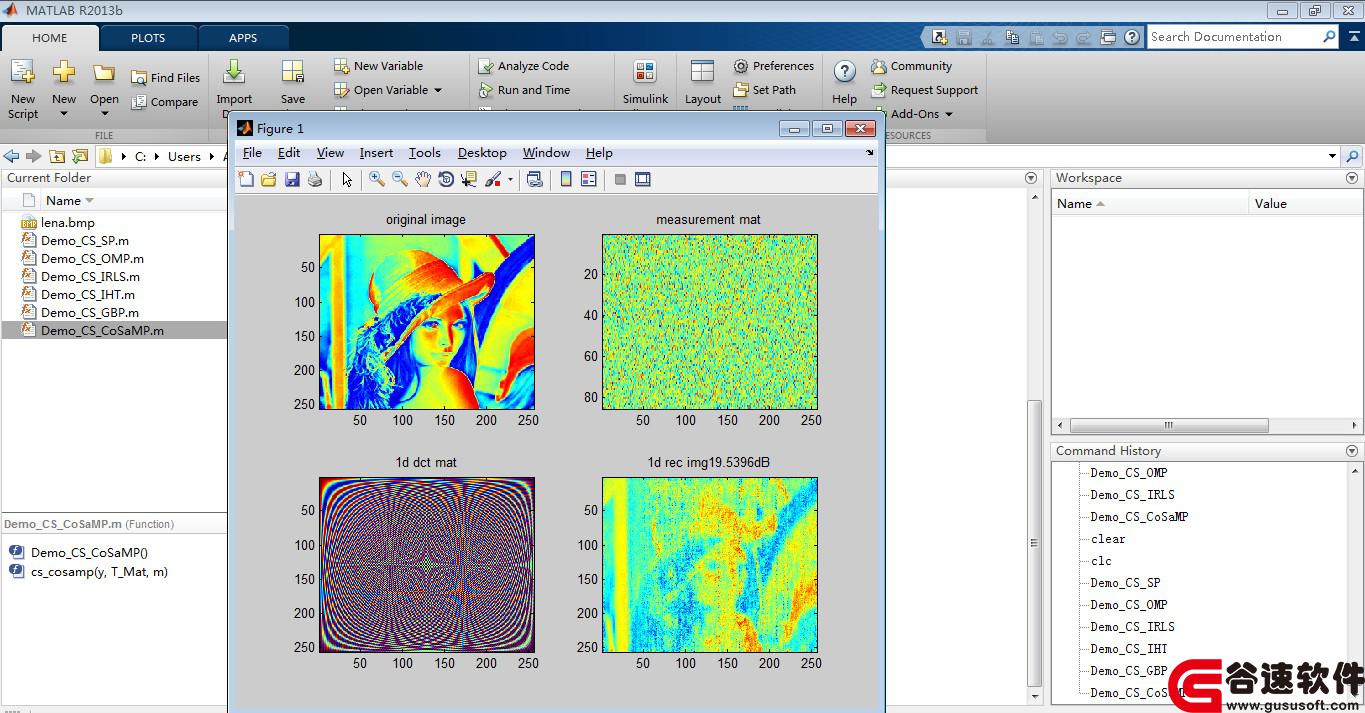The width and height of the screenshot is (1365, 713).
Task: Insert a colorbar via toolbar icon
Action: pos(566,179)
